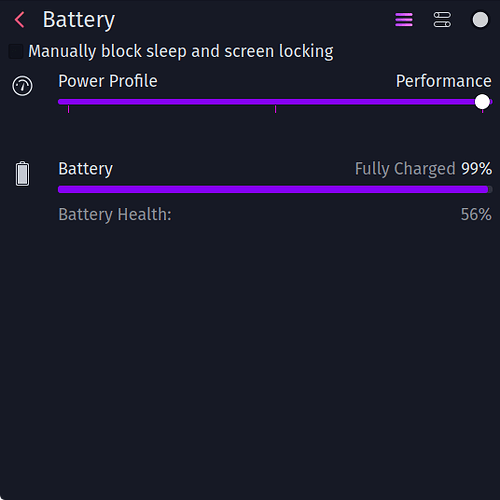The width and height of the screenshot is (500, 500).
Task: Enable manually block sleep checkbox
Action: 15,51
